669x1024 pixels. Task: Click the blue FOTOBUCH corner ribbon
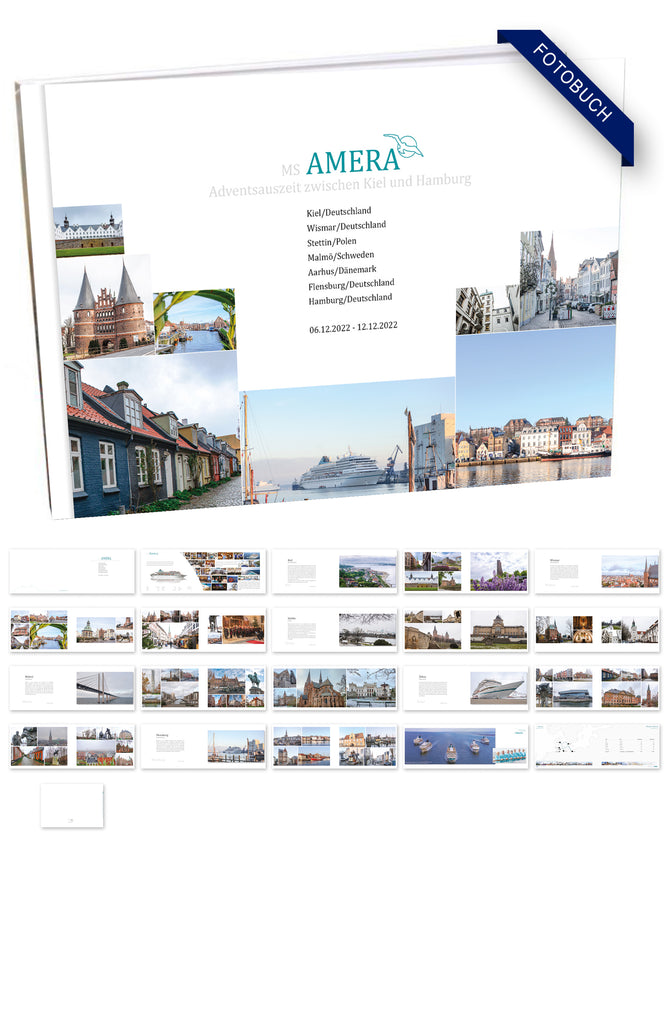point(574,90)
